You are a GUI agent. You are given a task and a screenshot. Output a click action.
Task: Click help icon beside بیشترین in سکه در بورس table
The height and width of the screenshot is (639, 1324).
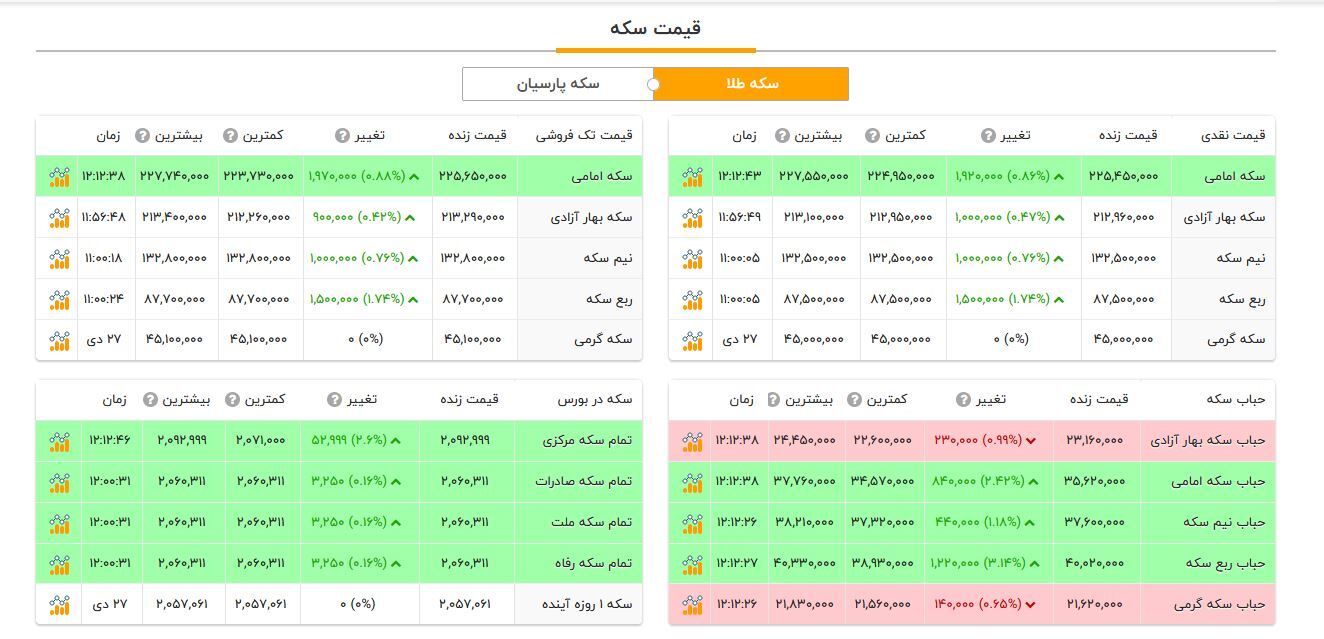coord(150,400)
